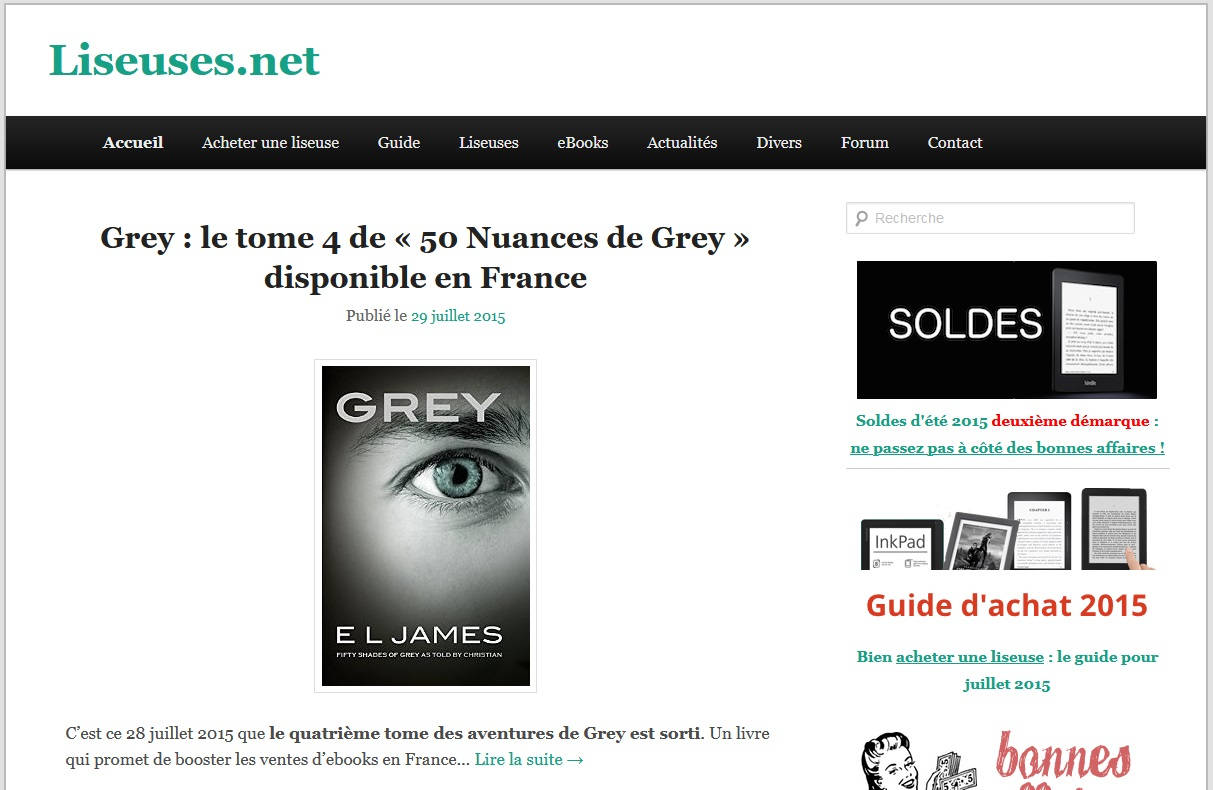Image resolution: width=1213 pixels, height=790 pixels.
Task: Open the Acheter une liseuse menu
Action: [x=271, y=143]
